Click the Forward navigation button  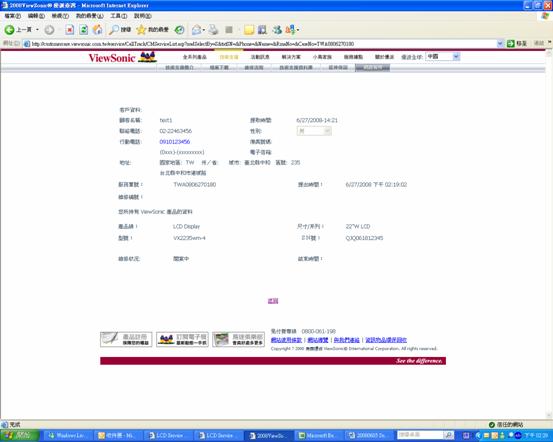[x=49, y=30]
